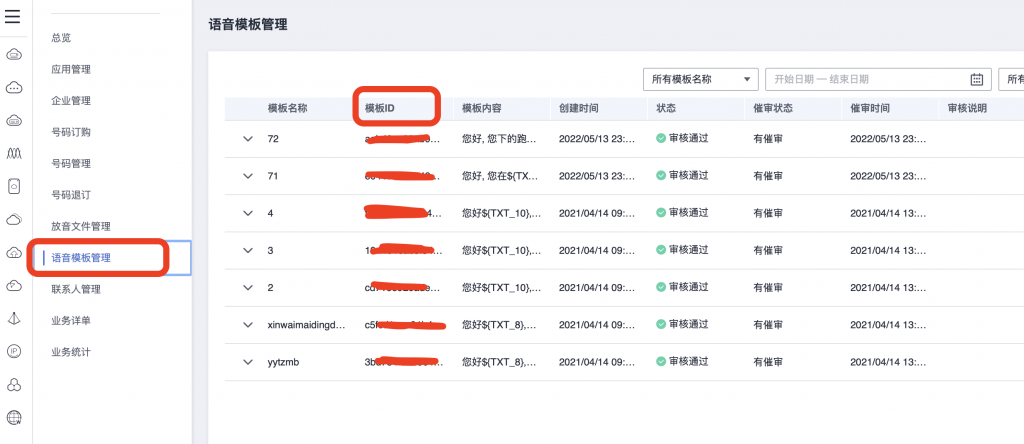1024x444 pixels.
Task: Click the 模板内容 column header
Action: click(481, 108)
